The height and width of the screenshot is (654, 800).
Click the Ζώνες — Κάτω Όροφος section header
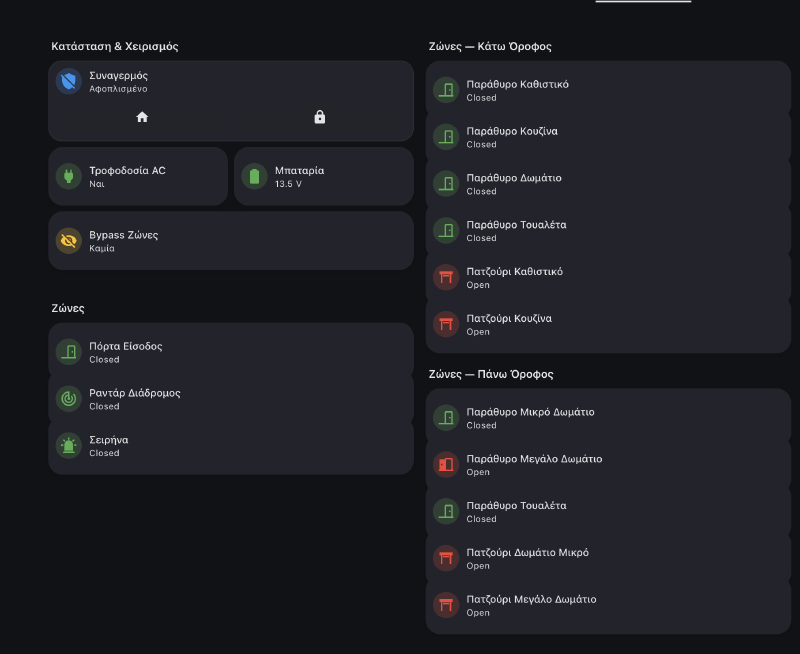(489, 46)
